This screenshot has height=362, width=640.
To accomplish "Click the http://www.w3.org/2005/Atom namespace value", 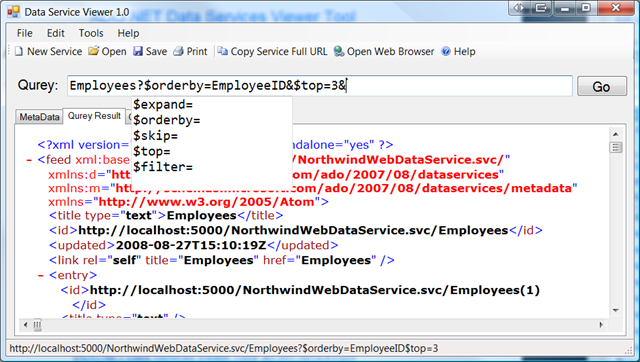I will point(207,202).
